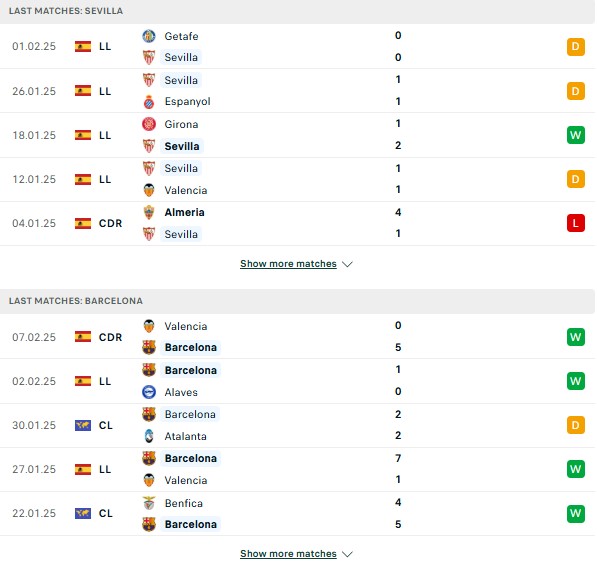
Task: Click the orange D badge for Getafe match
Action: [x=576, y=47]
